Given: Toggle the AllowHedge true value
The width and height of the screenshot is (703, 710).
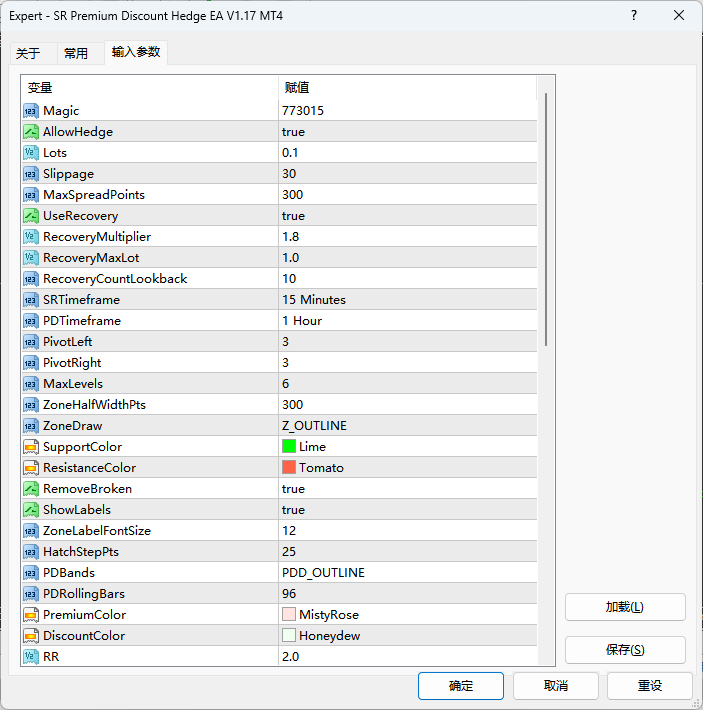Looking at the screenshot, I should coord(293,132).
